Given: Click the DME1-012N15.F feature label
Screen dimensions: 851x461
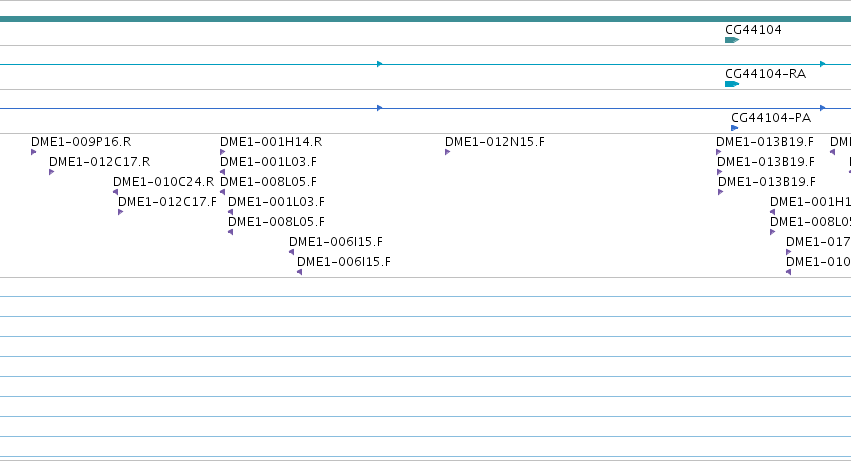Looking at the screenshot, I should click(495, 142).
